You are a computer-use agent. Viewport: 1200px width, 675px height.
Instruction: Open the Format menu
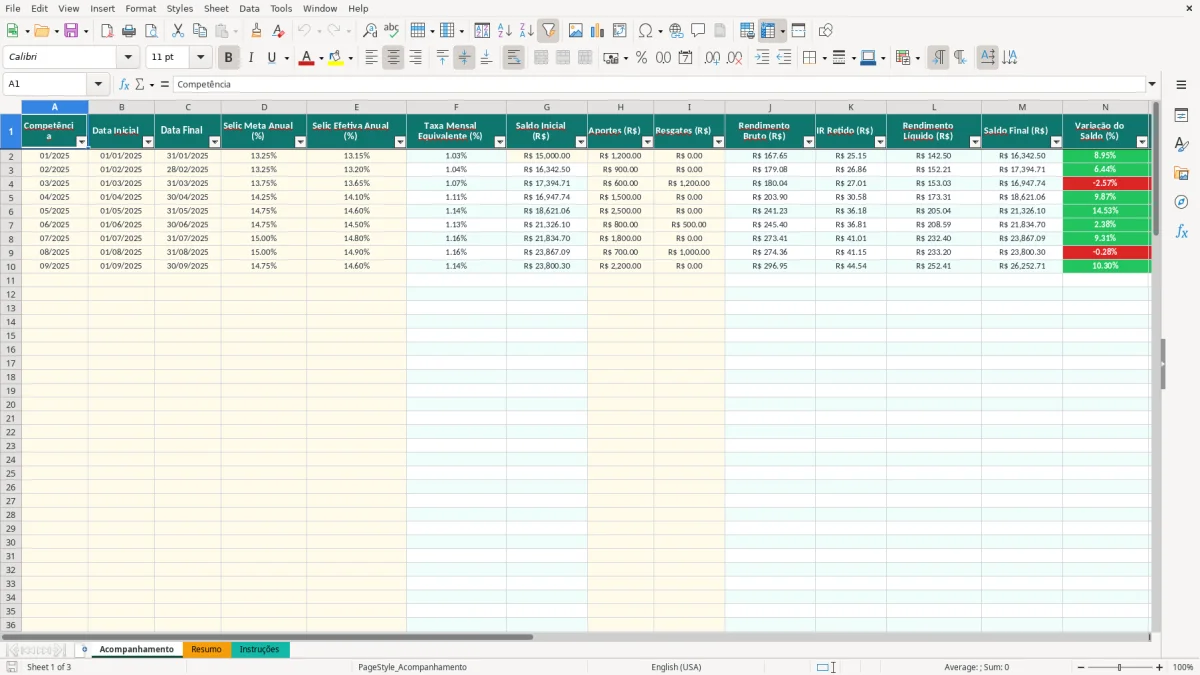(140, 8)
